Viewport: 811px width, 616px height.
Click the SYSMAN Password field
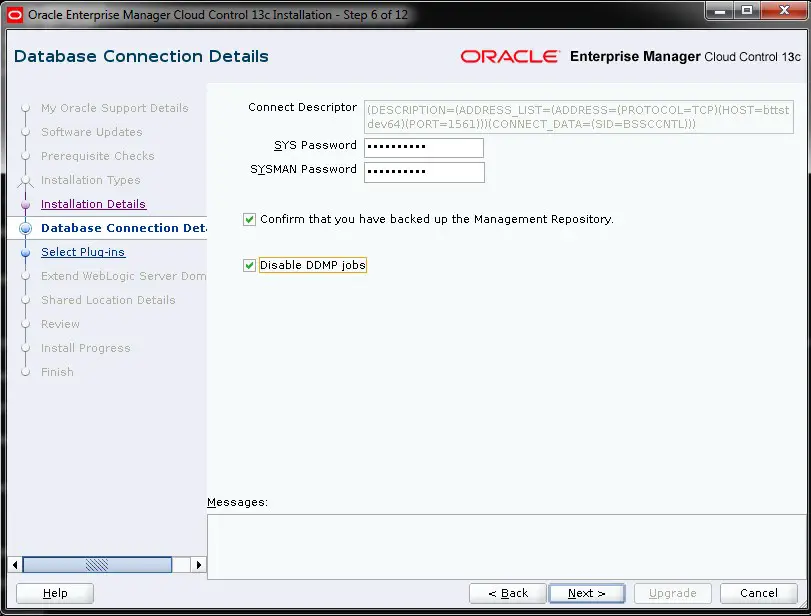point(424,172)
